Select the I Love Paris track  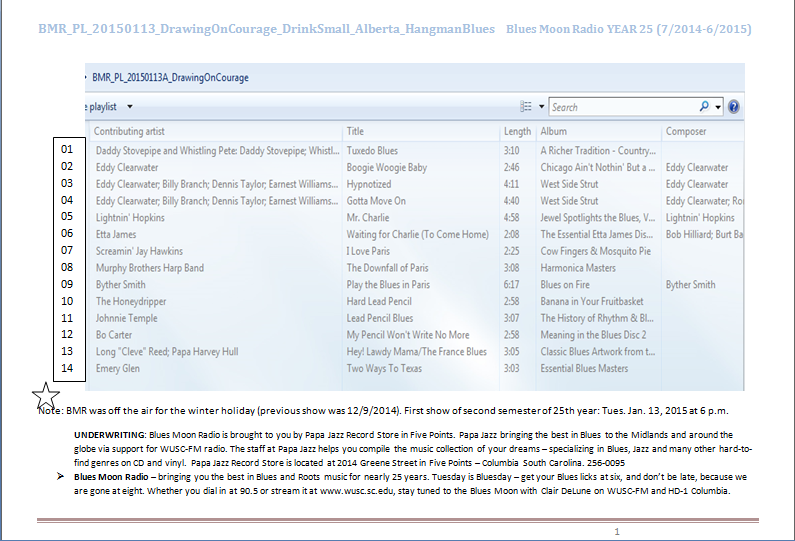[369, 251]
